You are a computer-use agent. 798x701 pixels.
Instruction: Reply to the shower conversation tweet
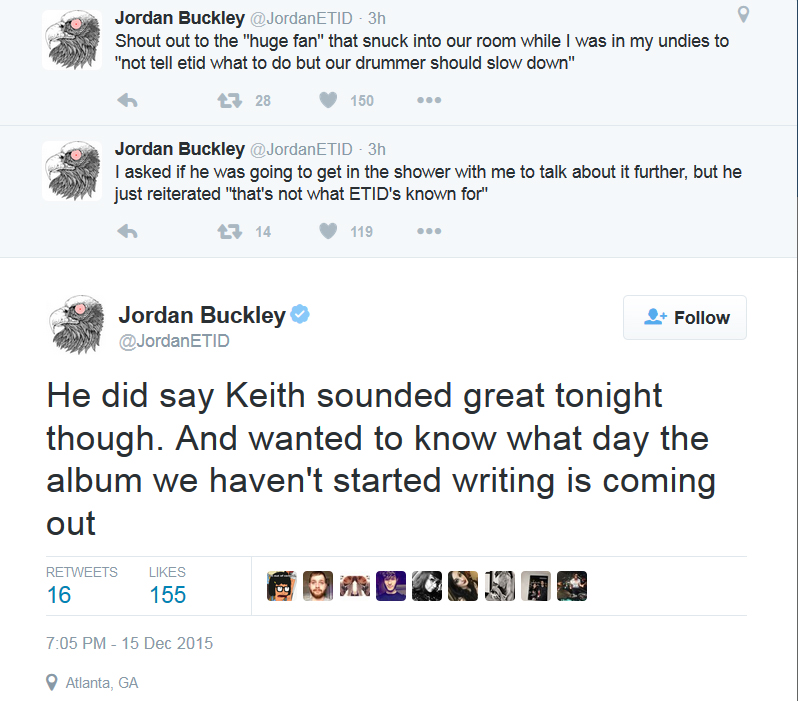(x=127, y=231)
